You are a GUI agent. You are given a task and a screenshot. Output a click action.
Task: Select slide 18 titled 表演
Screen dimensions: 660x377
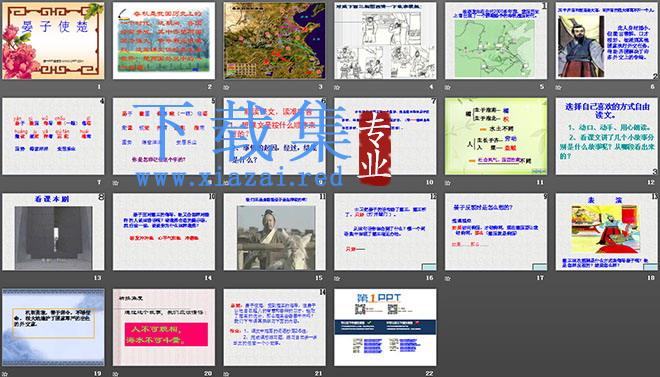[x=607, y=232]
